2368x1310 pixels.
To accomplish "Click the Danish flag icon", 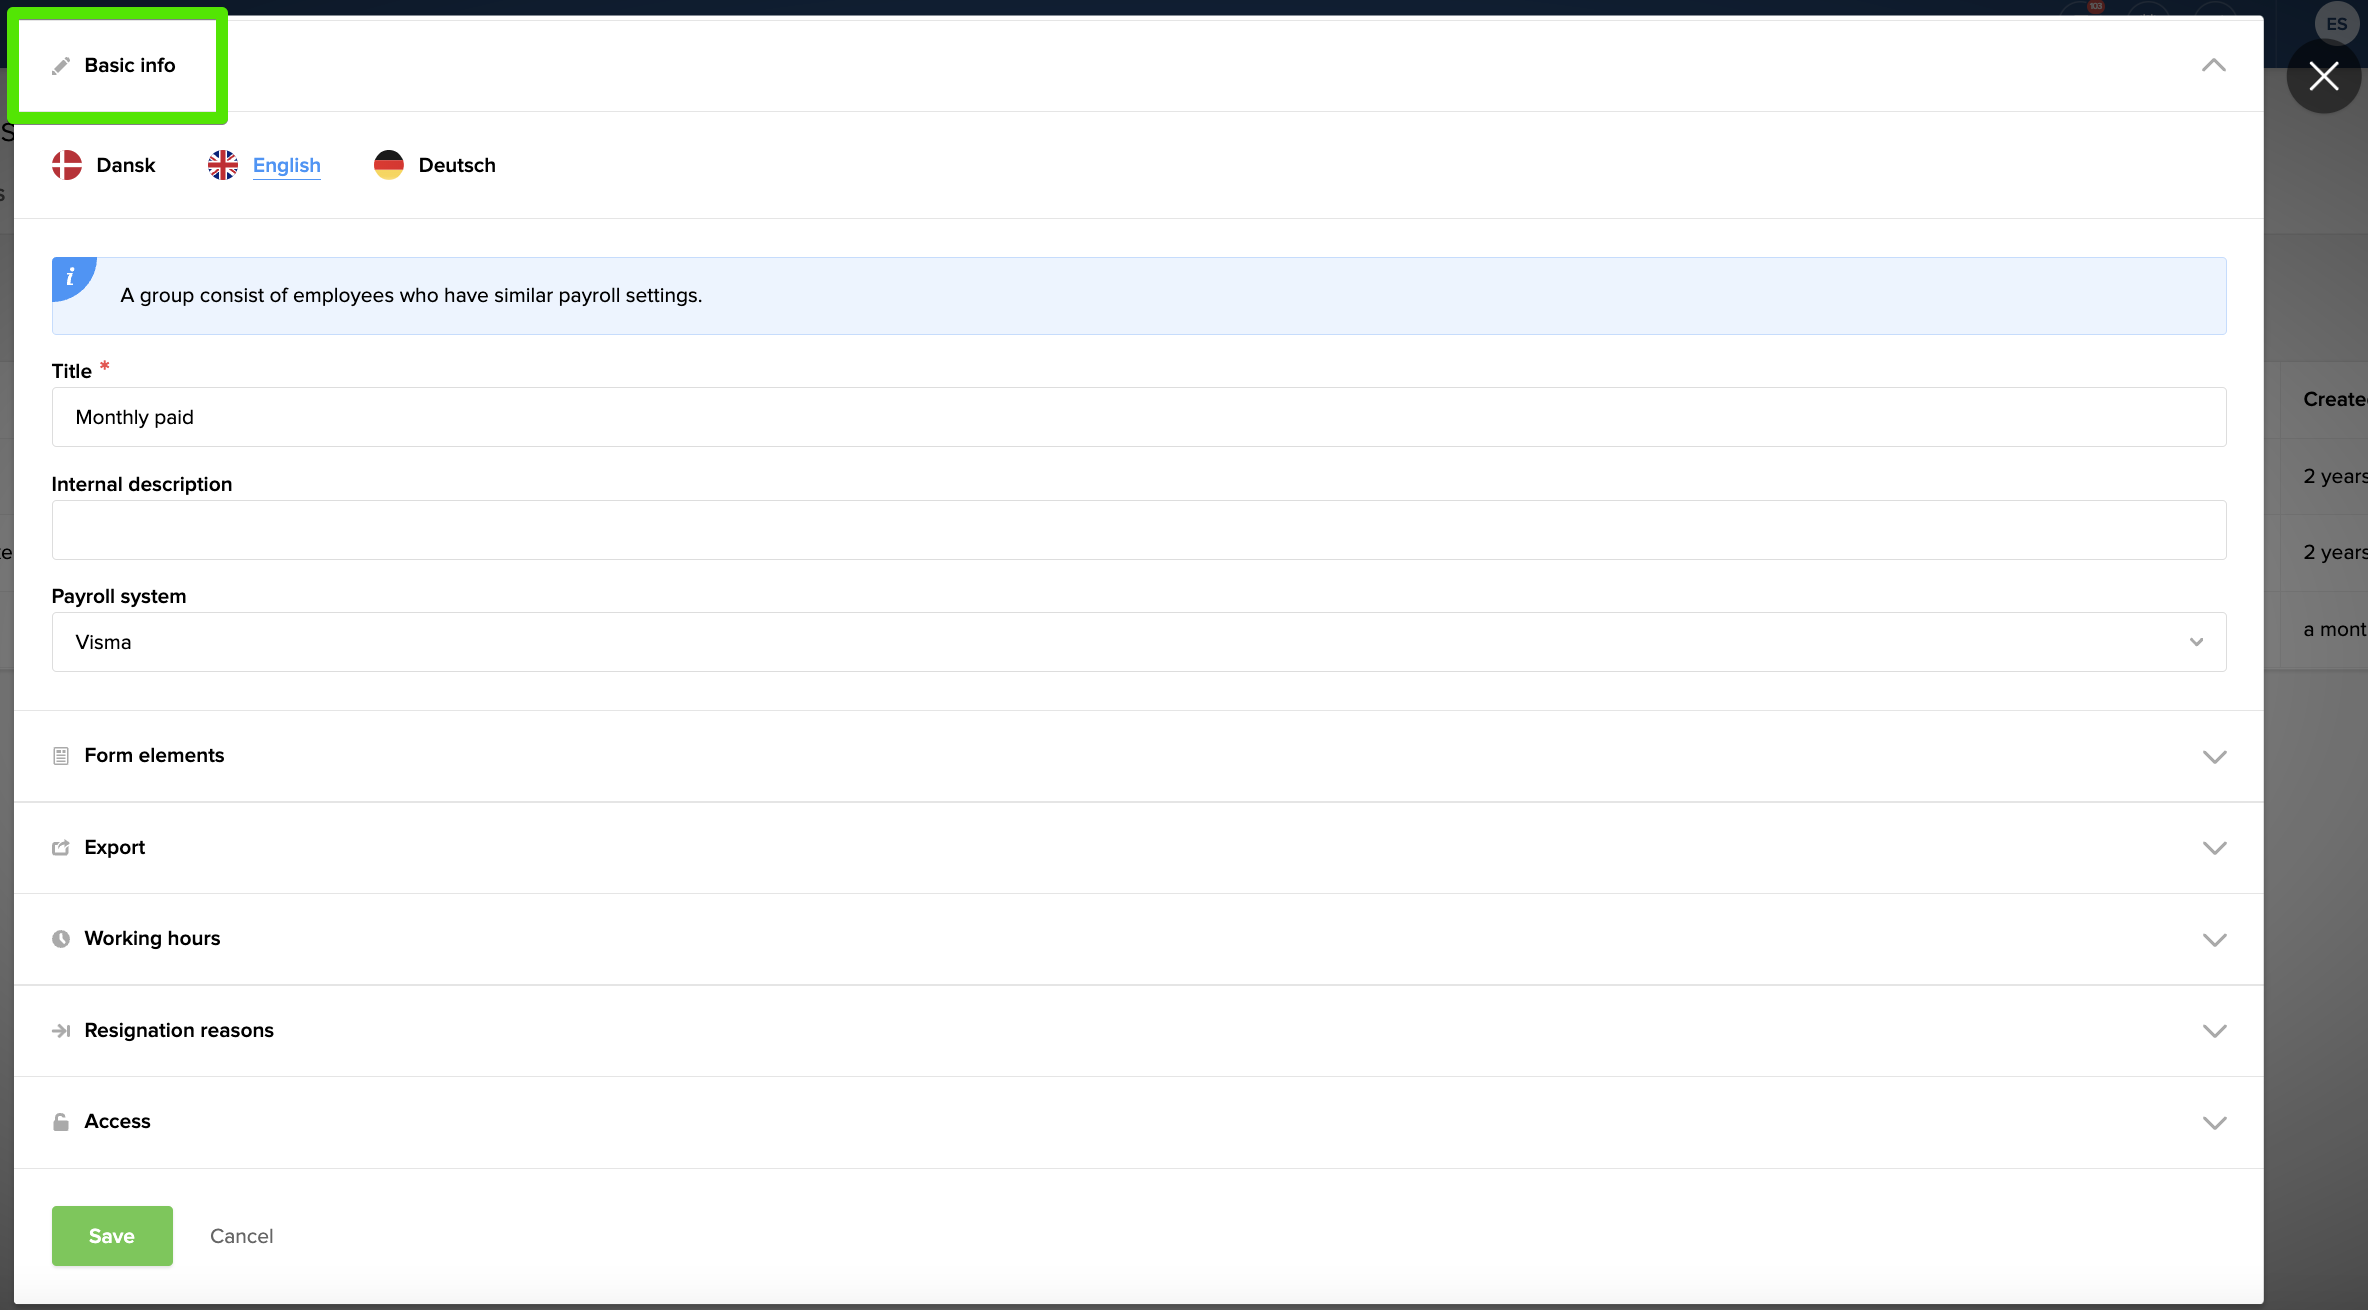I will [67, 165].
